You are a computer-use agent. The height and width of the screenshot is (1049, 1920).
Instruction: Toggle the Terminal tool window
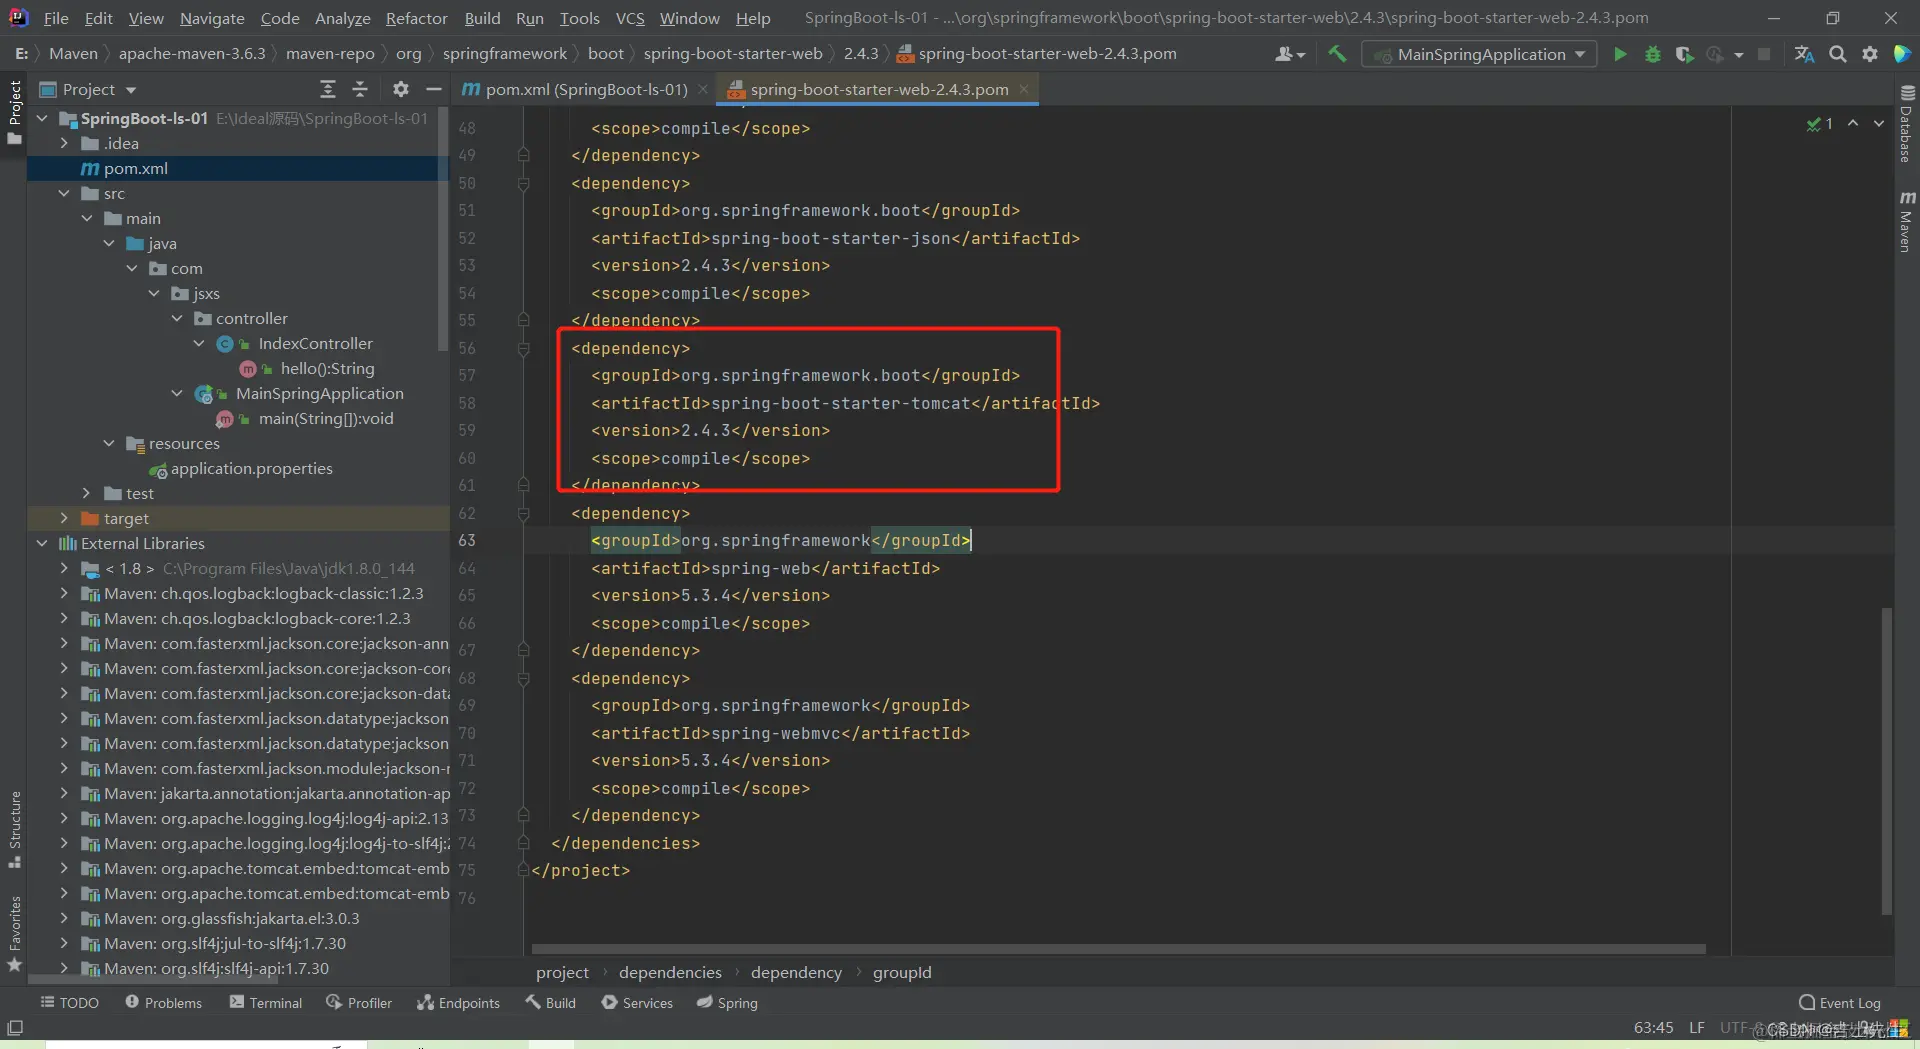(265, 1003)
